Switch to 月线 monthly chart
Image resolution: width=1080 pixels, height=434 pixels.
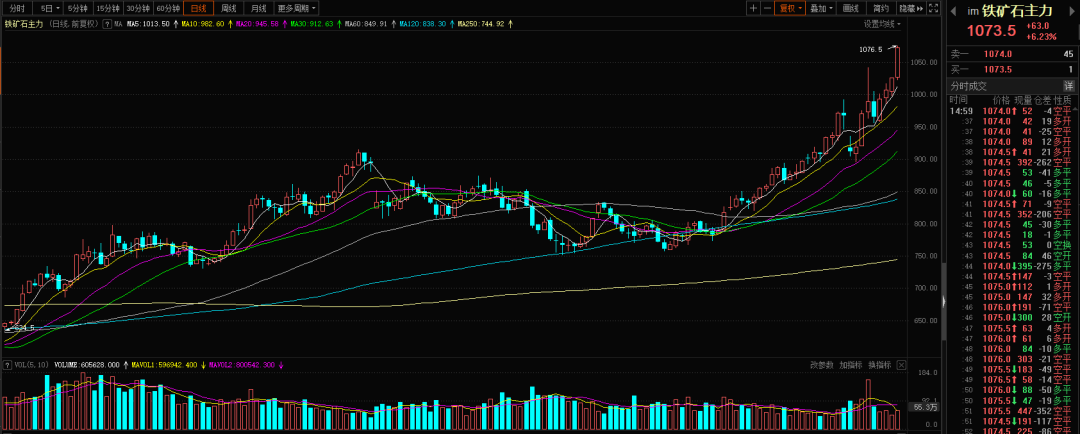(258, 8)
